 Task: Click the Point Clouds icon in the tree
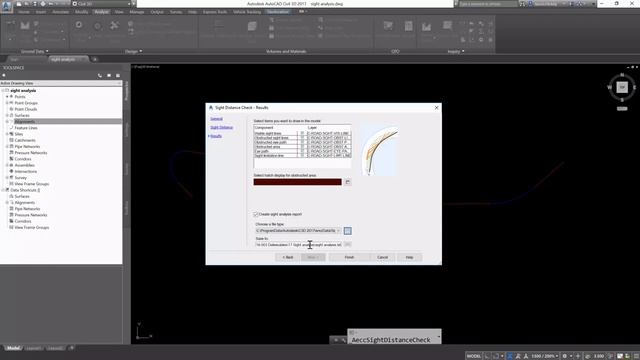11,109
